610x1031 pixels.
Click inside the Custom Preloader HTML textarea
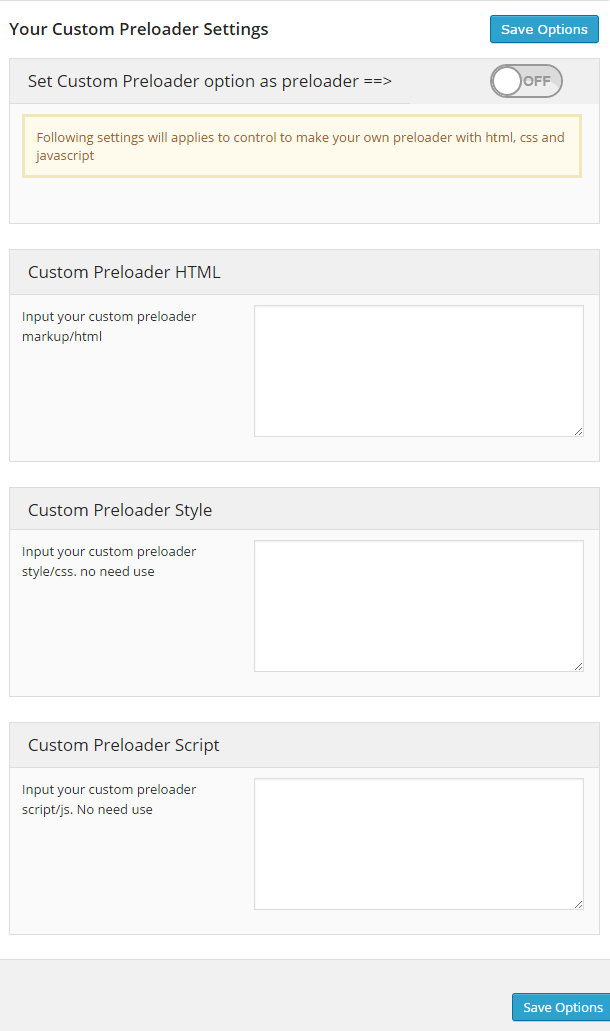click(x=418, y=370)
